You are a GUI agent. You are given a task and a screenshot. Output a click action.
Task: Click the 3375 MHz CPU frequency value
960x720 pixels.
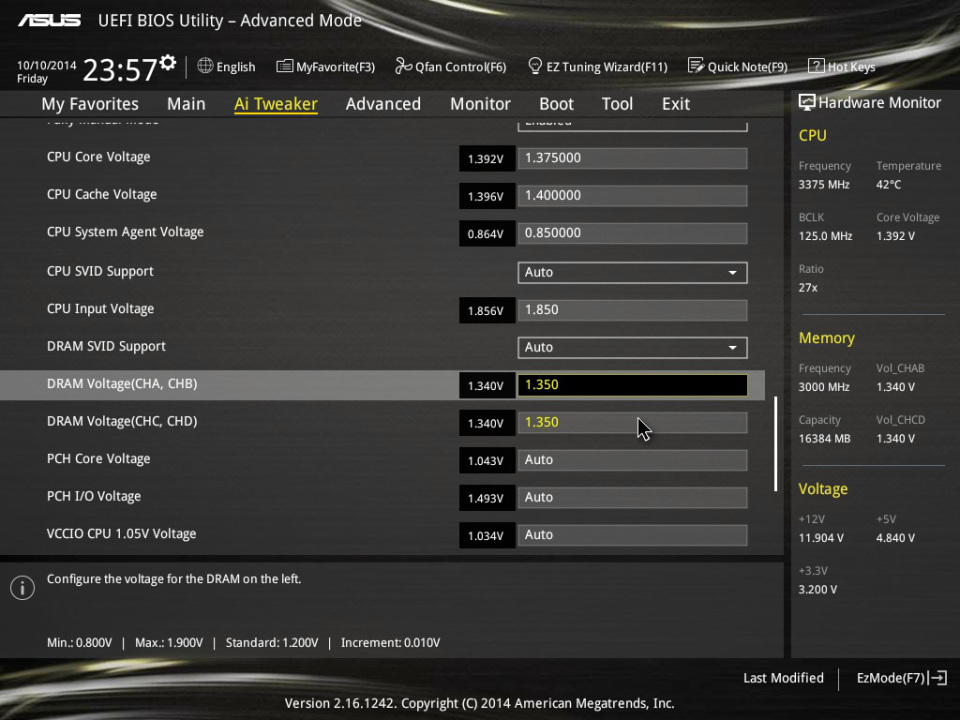823,184
